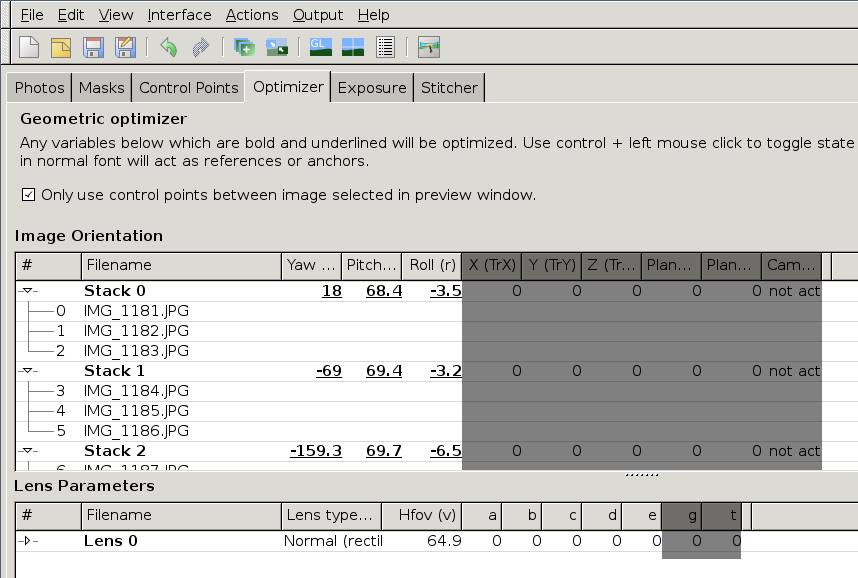Show the control points list

pyautogui.click(x=385, y=46)
